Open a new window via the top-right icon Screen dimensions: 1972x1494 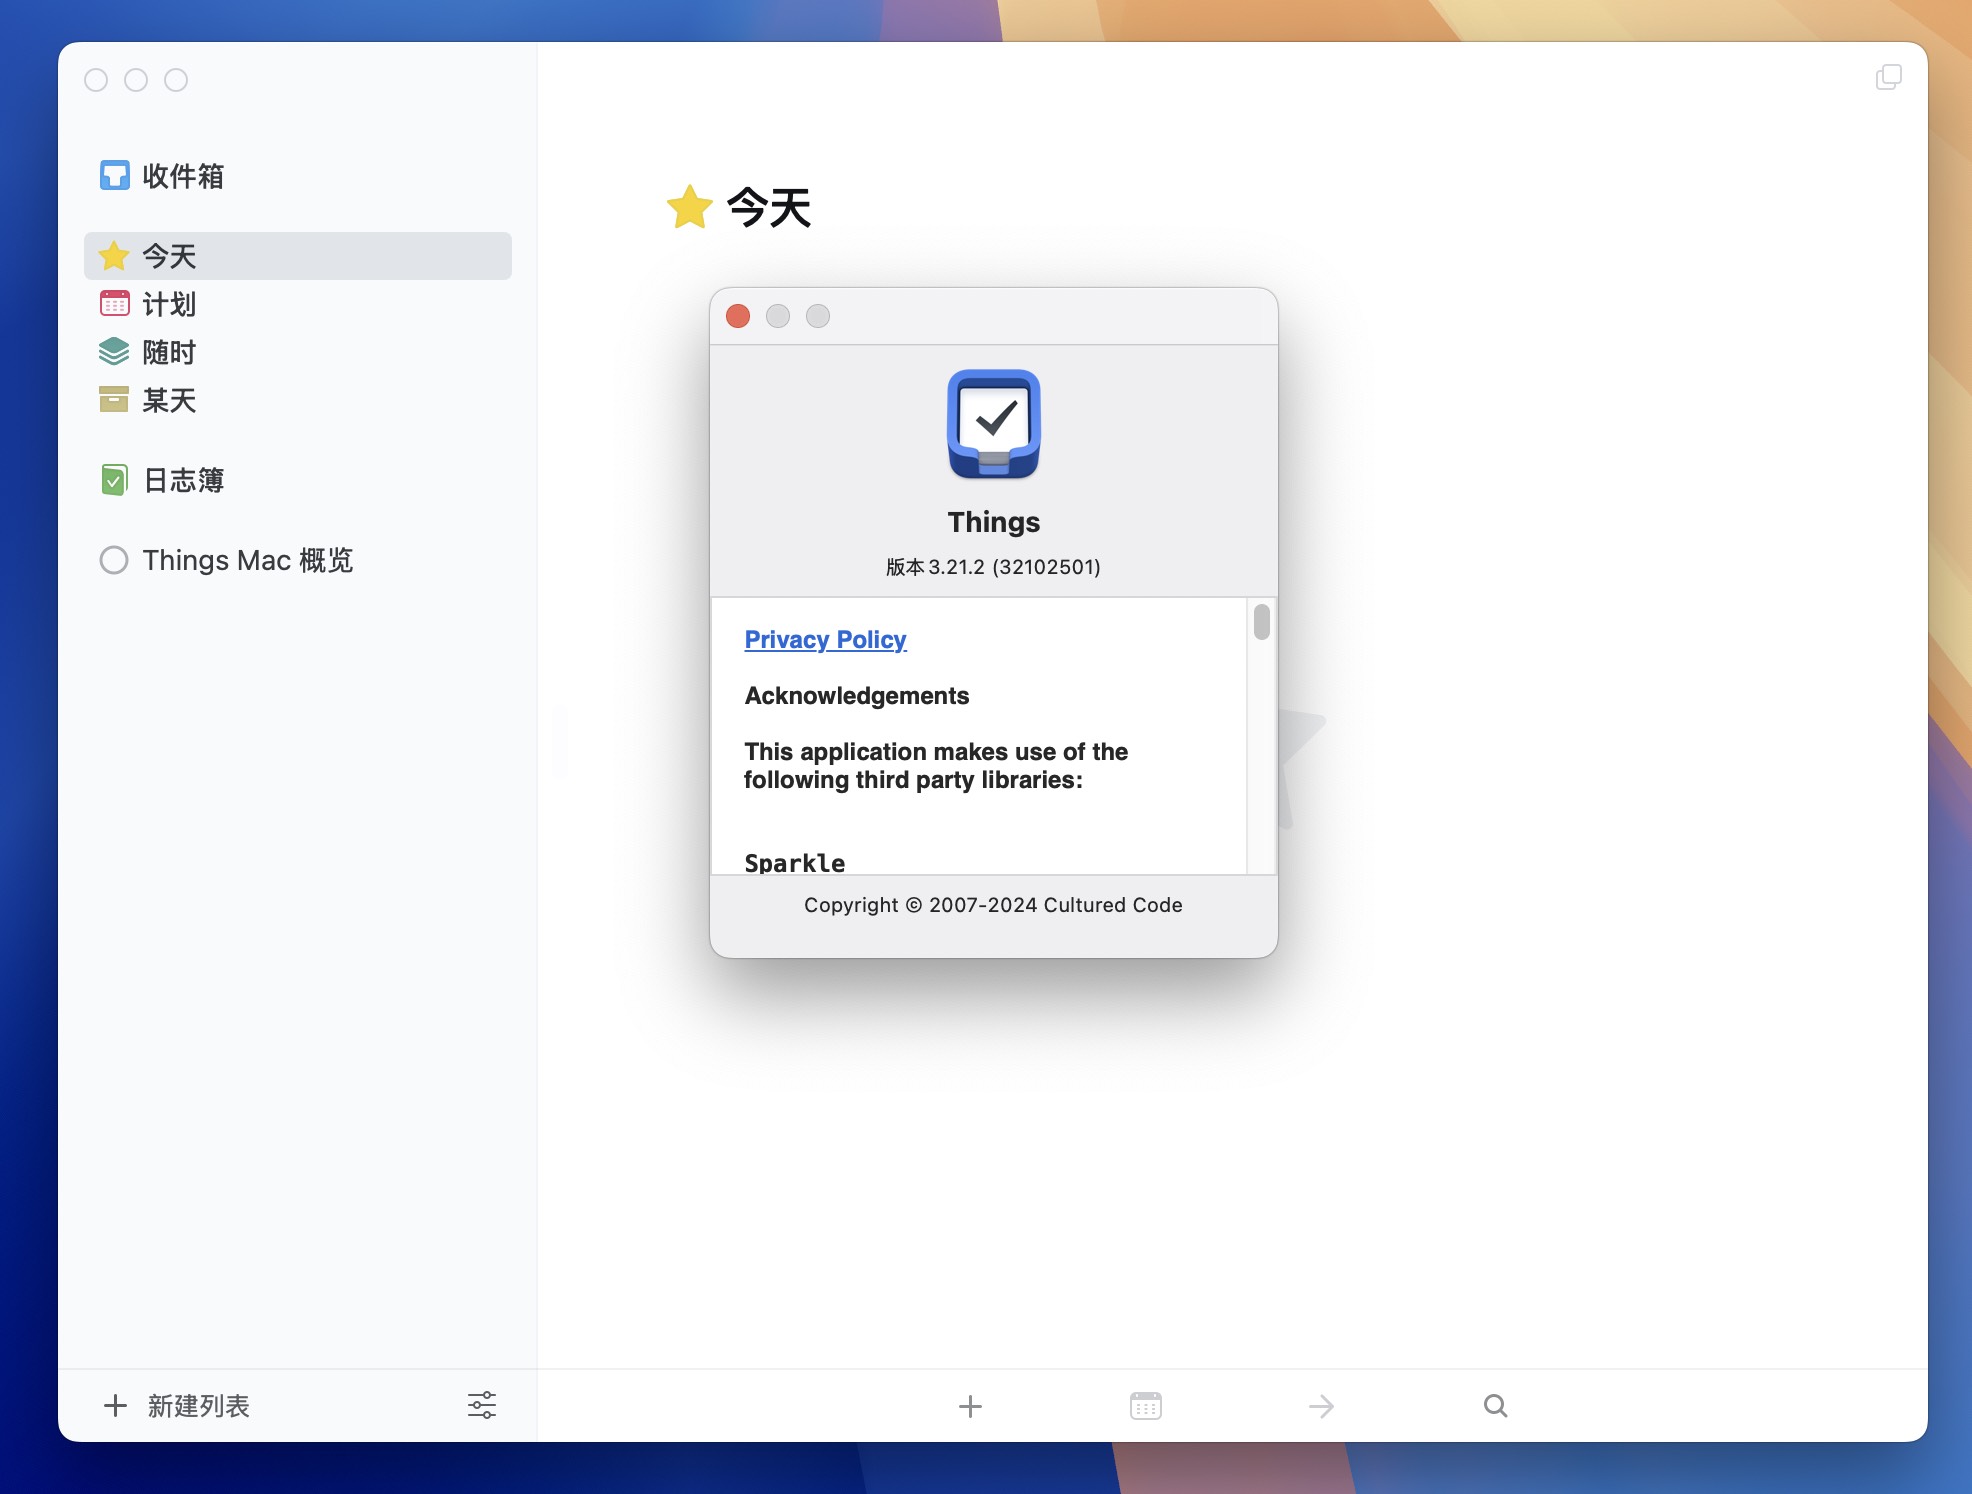(1889, 77)
